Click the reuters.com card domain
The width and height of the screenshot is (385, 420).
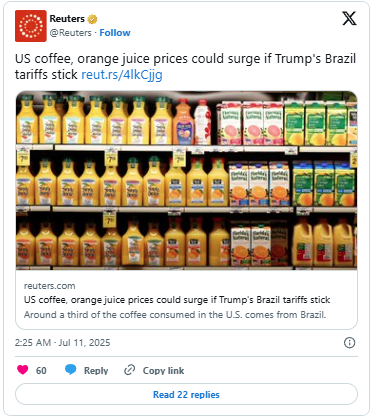pos(50,286)
